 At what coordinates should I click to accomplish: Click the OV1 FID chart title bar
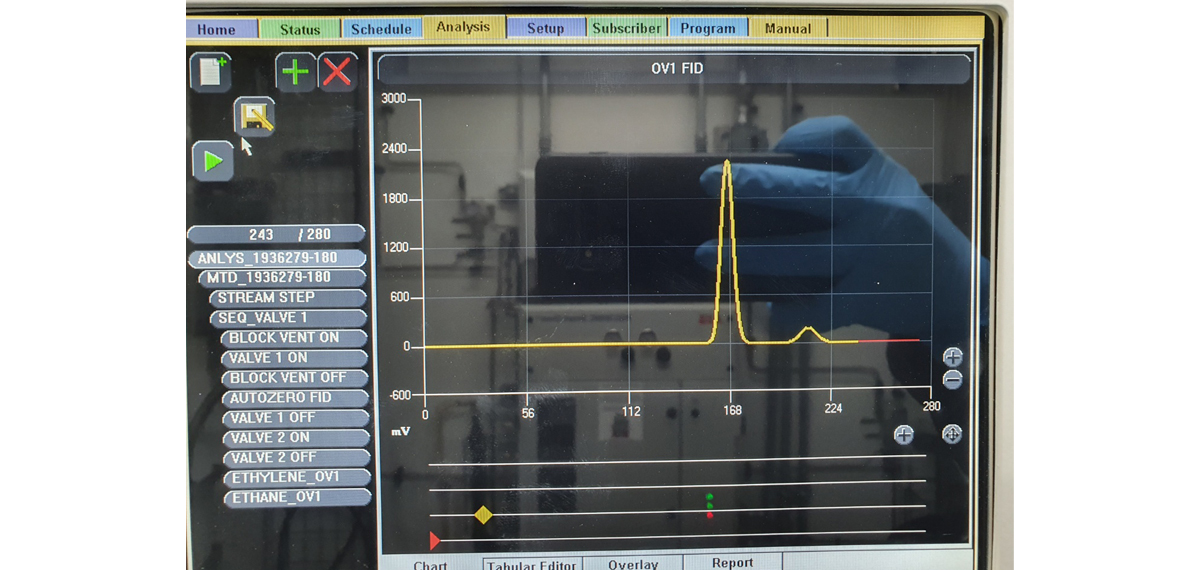tap(674, 69)
